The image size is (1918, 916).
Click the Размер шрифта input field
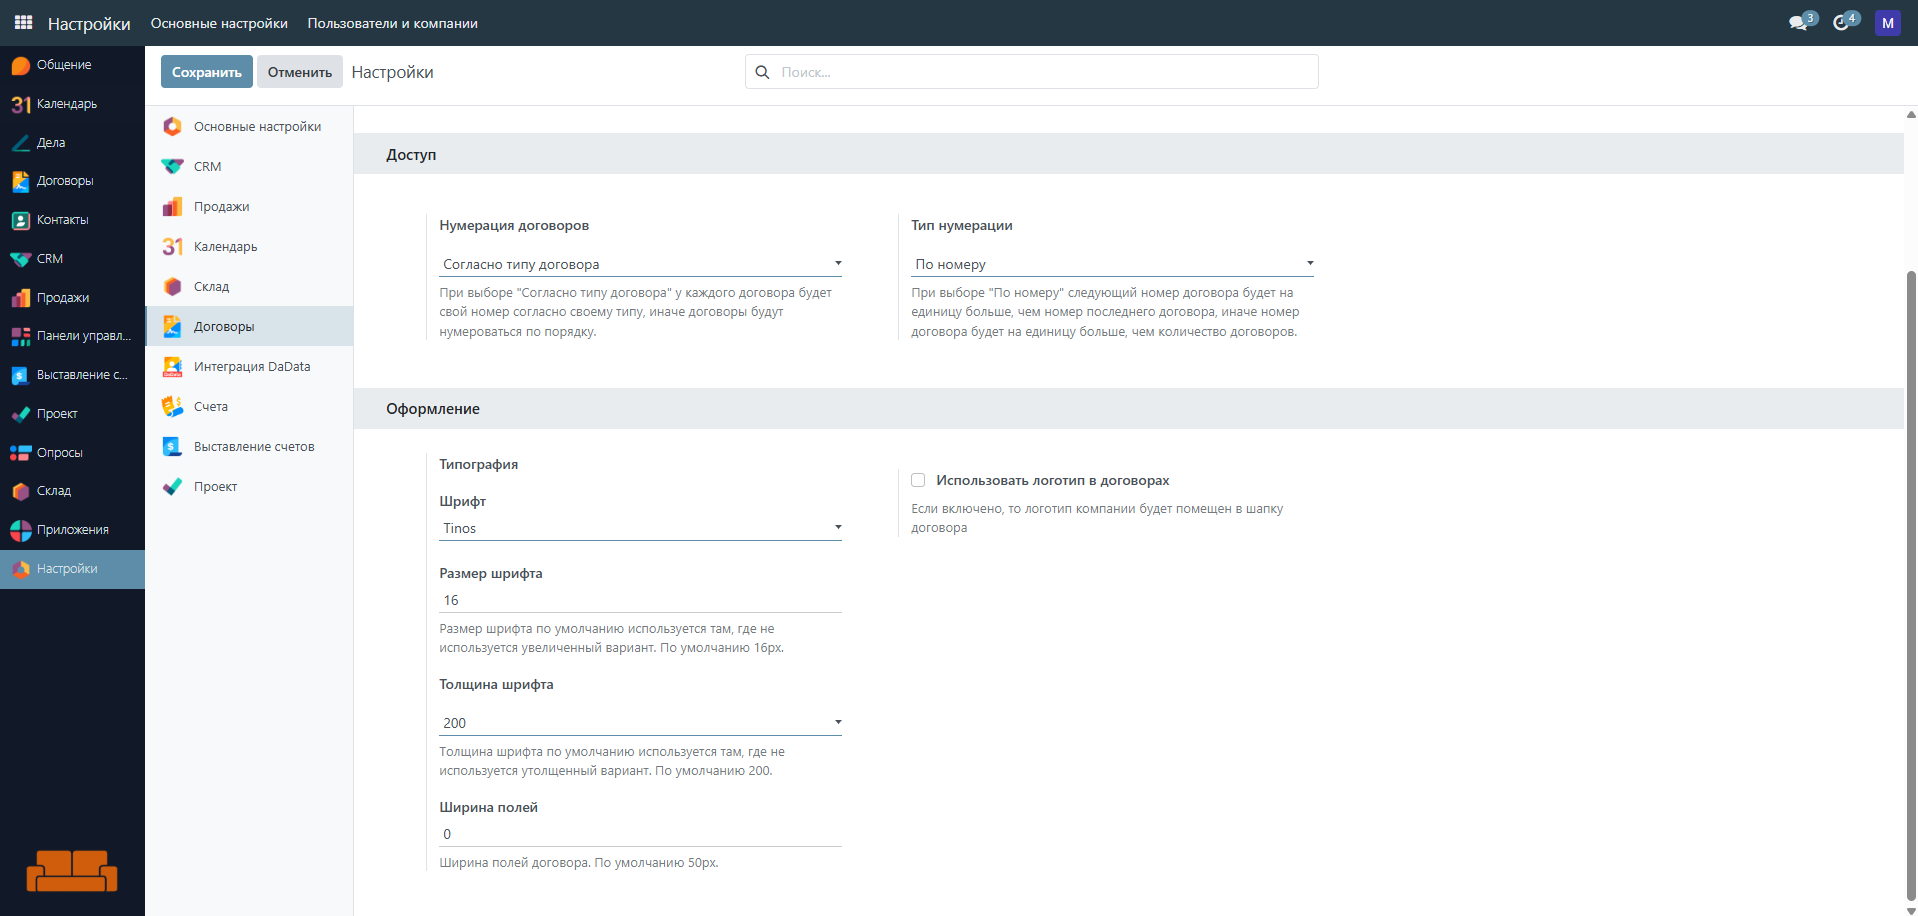coord(640,600)
